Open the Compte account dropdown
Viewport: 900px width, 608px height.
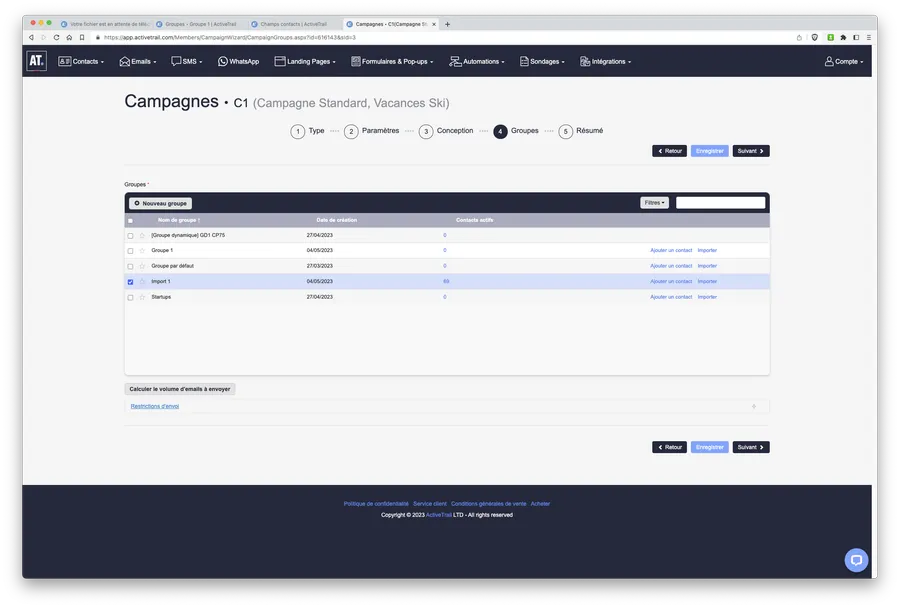844,61
